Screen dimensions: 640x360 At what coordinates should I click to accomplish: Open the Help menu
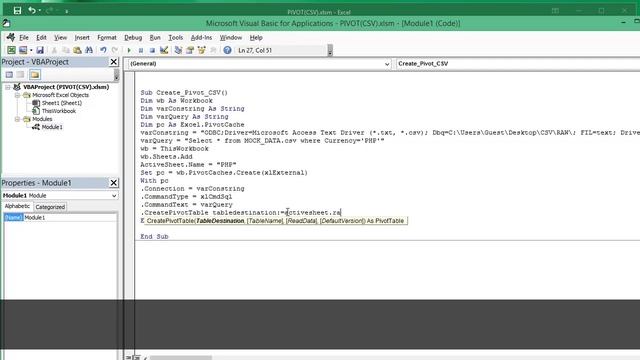pos(256,38)
